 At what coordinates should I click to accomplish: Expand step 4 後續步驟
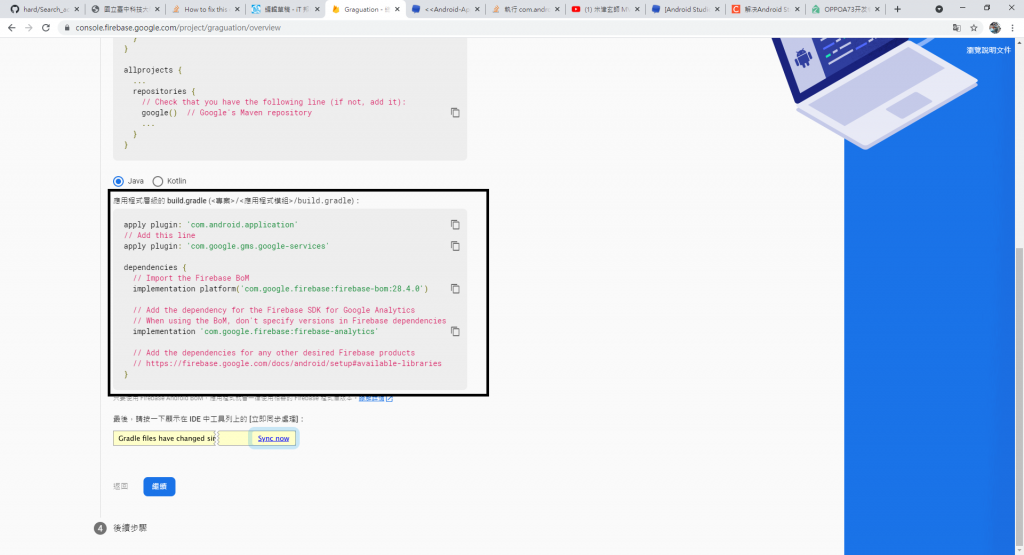tap(130, 528)
